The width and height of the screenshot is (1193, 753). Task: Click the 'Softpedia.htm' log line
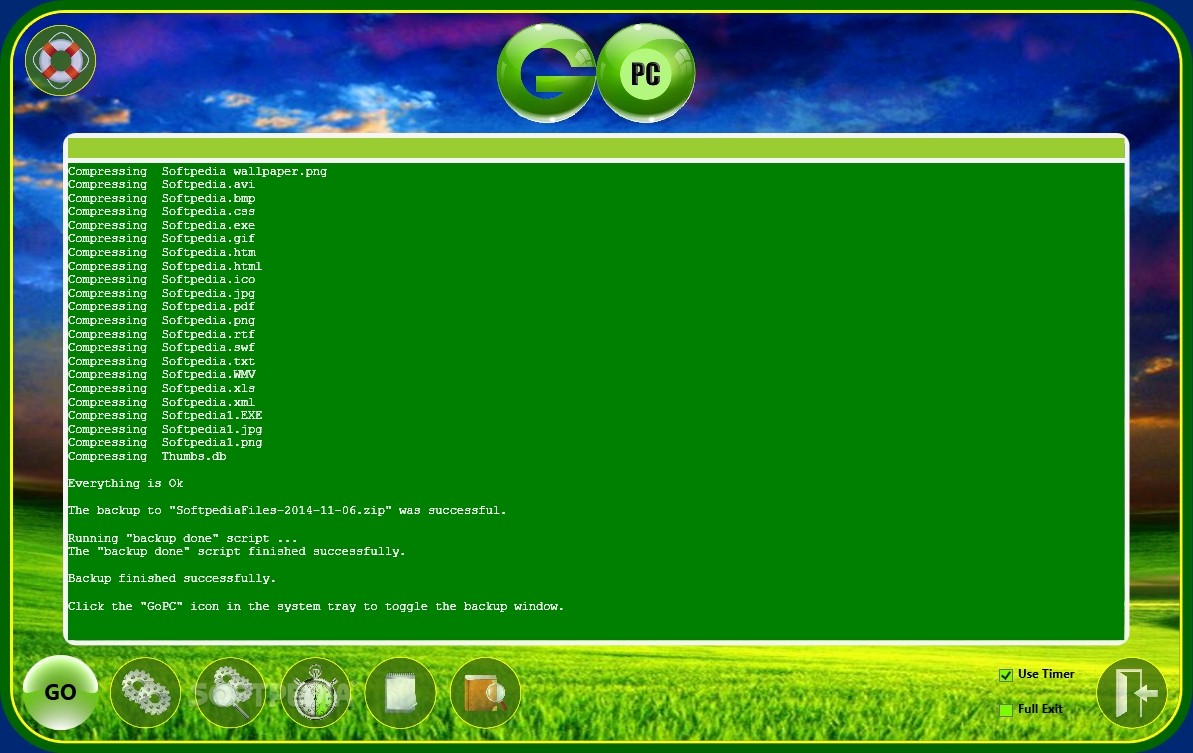click(x=161, y=253)
